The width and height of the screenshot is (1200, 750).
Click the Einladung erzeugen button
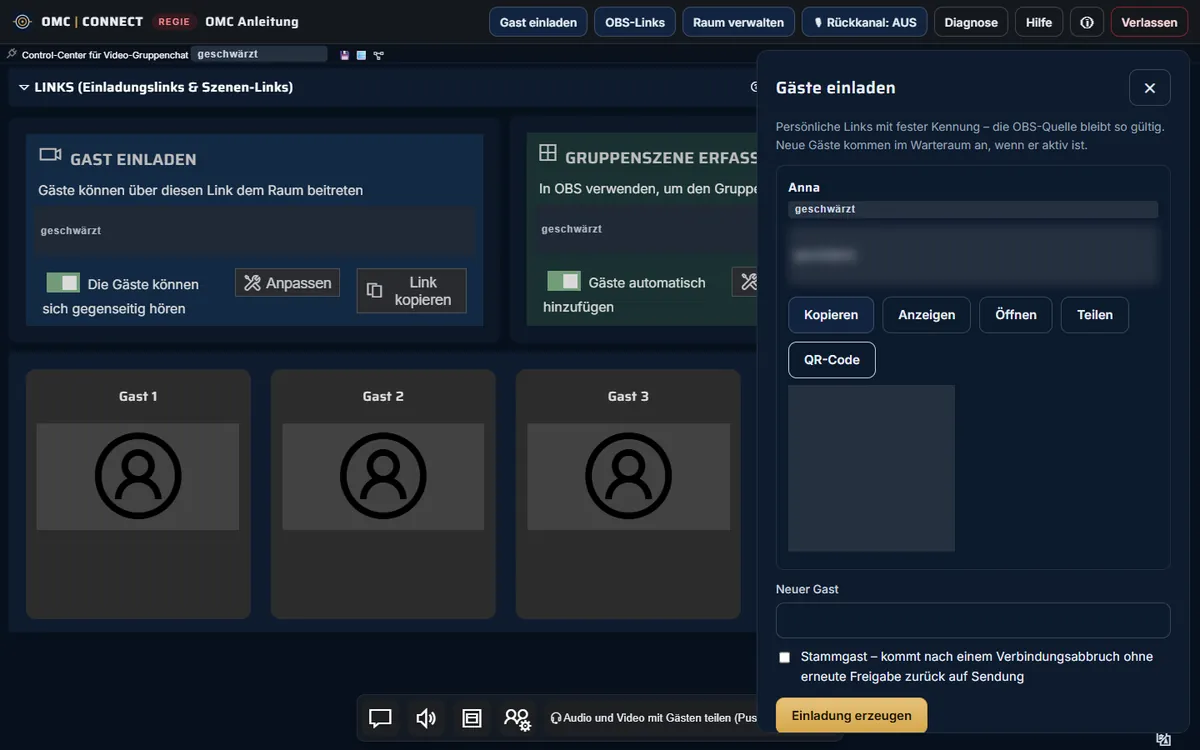(852, 716)
